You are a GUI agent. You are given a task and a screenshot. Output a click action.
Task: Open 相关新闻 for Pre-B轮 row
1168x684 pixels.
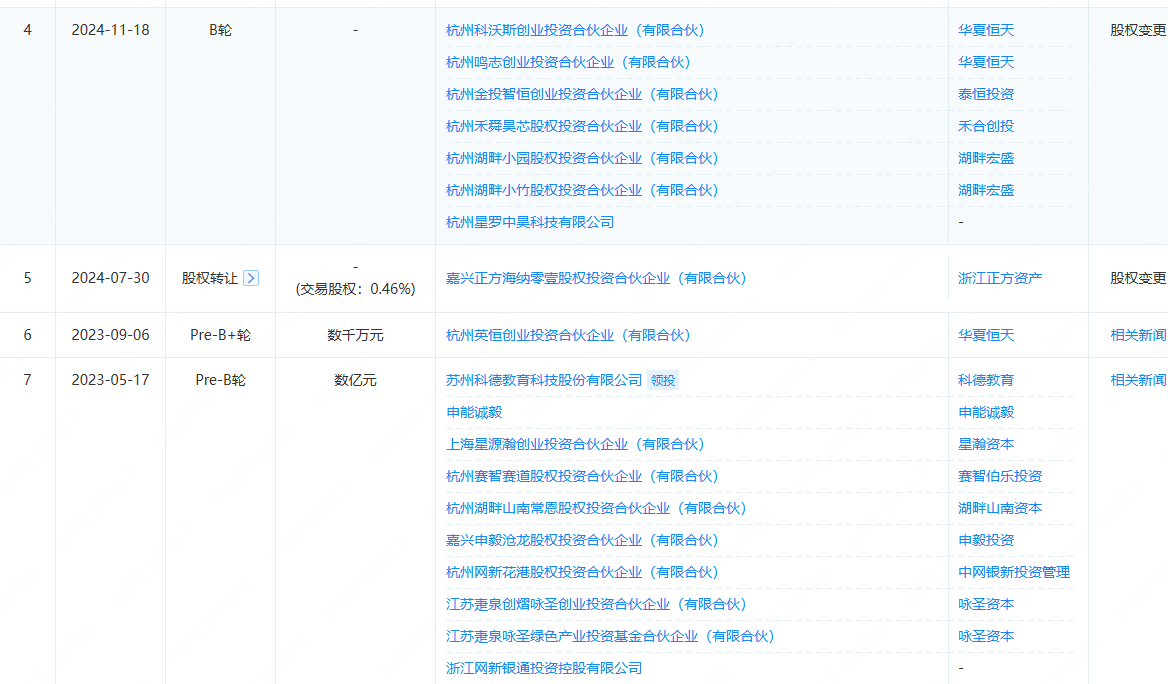coord(1138,380)
